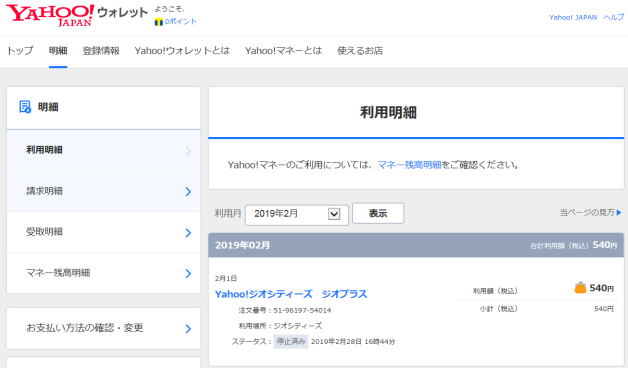Click the 利用明細 page heading

pos(388,113)
